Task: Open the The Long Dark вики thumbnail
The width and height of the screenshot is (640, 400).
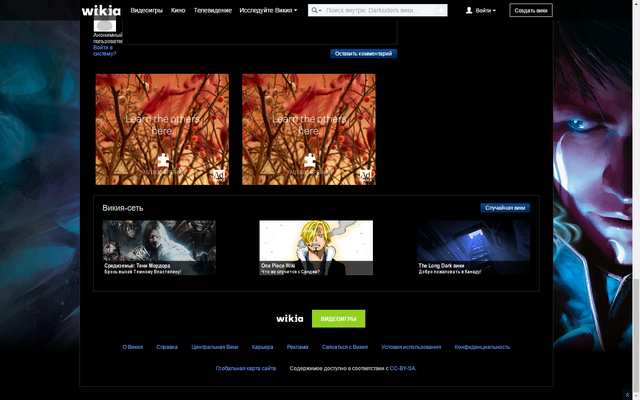Action: 473,247
